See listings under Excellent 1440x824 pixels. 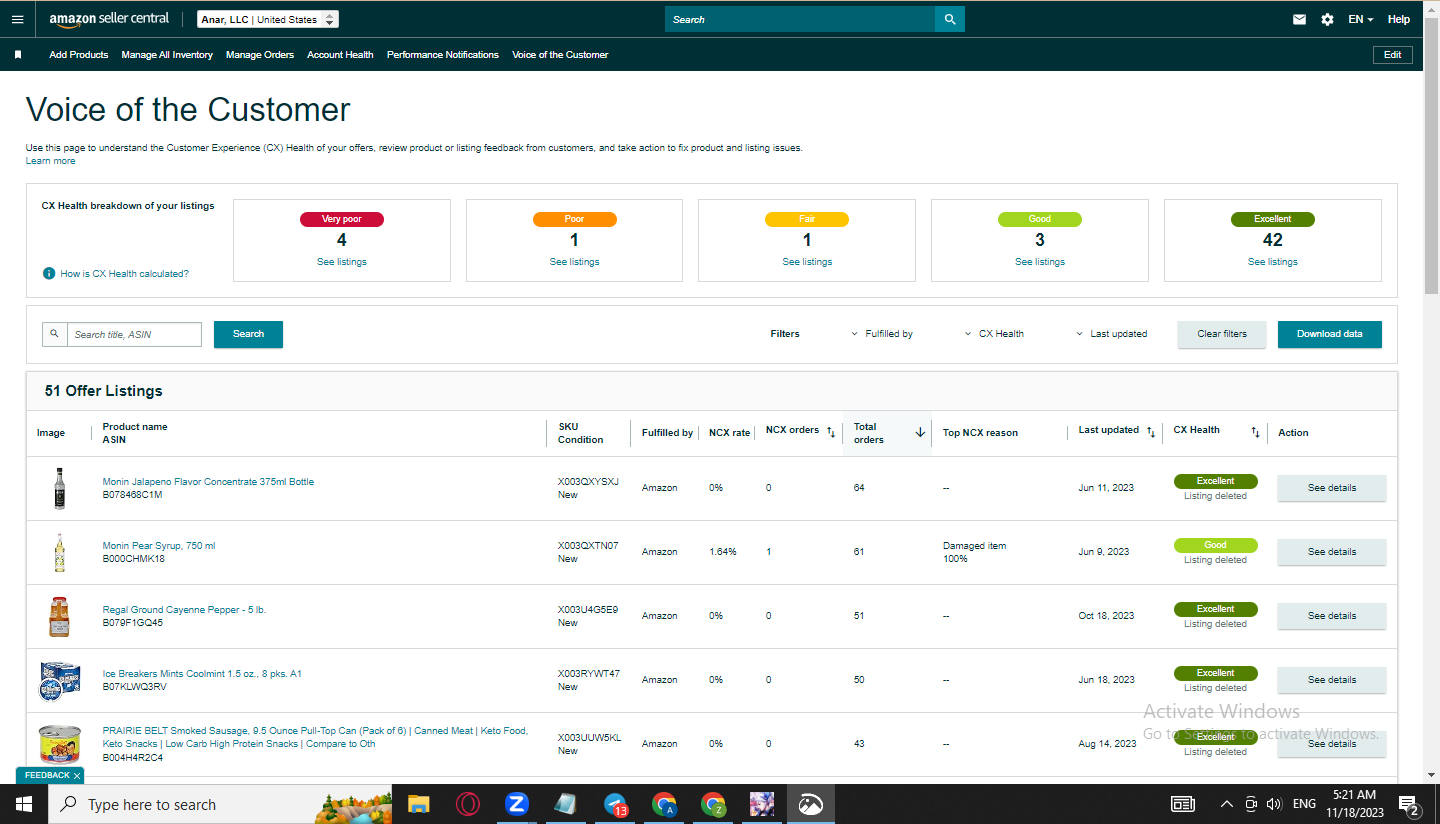tap(1273, 262)
